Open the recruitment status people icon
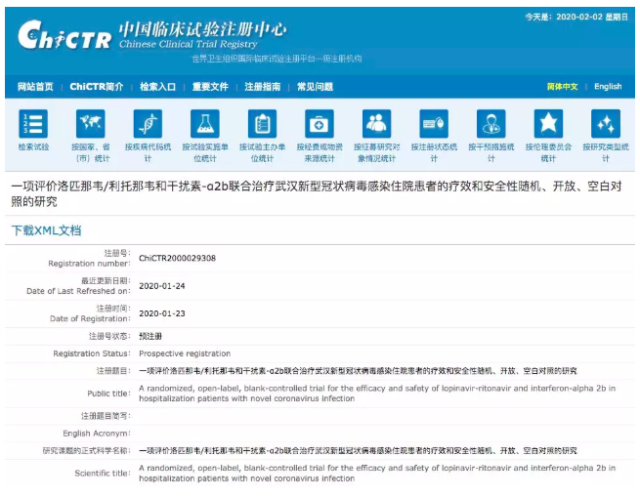Image resolution: width=640 pixels, height=498 pixels. (x=376, y=124)
